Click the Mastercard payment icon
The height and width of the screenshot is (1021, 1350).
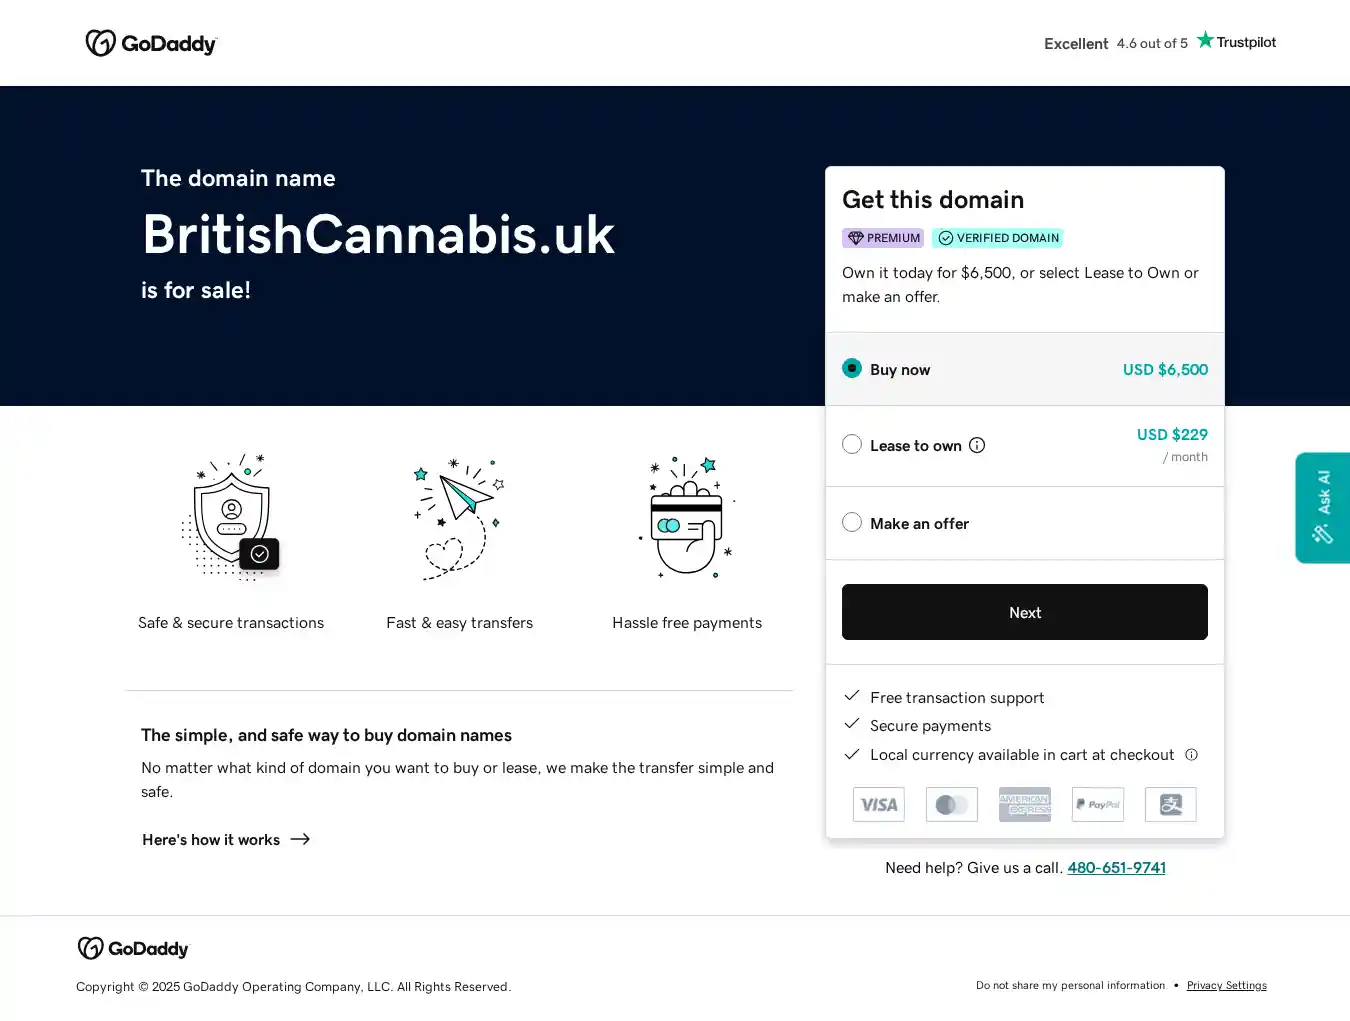click(952, 805)
